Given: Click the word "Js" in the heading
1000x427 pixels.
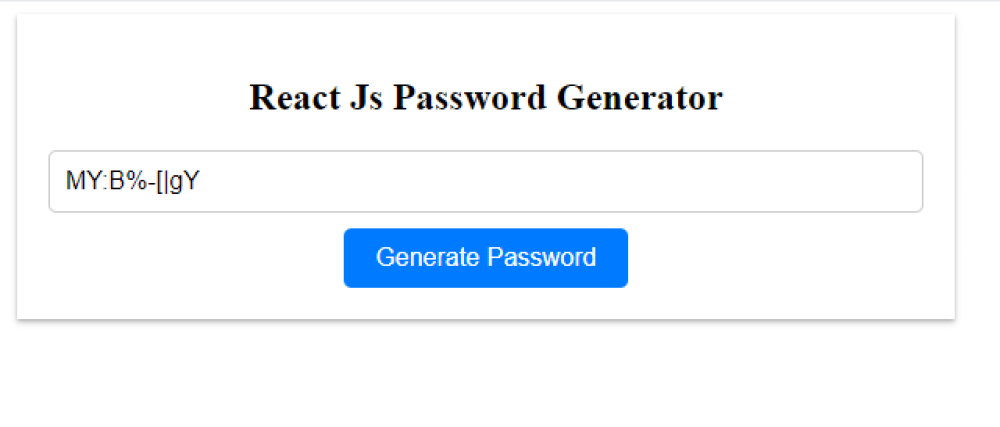Looking at the screenshot, I should pyautogui.click(x=367, y=98).
